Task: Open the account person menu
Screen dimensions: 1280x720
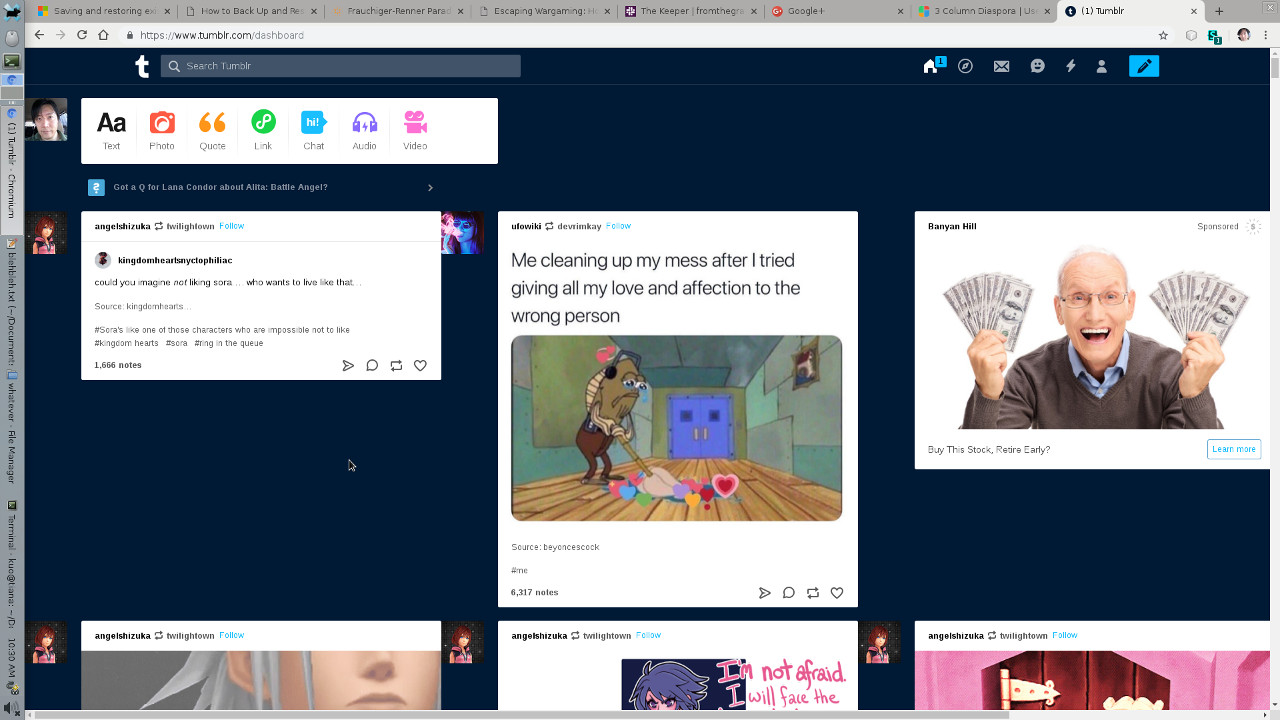Action: click(1101, 66)
